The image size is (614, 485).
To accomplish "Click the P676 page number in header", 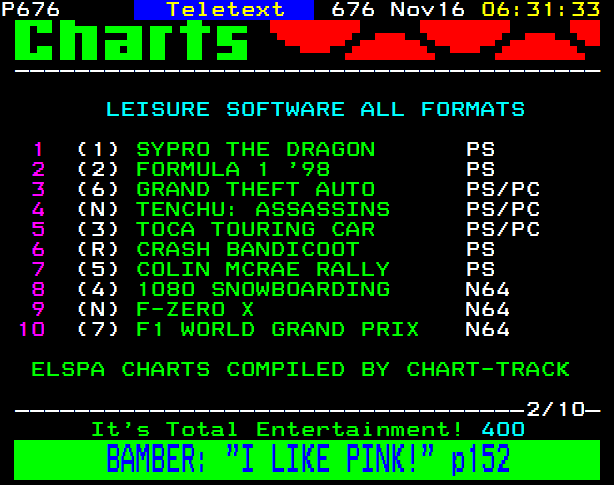I will [31, 9].
